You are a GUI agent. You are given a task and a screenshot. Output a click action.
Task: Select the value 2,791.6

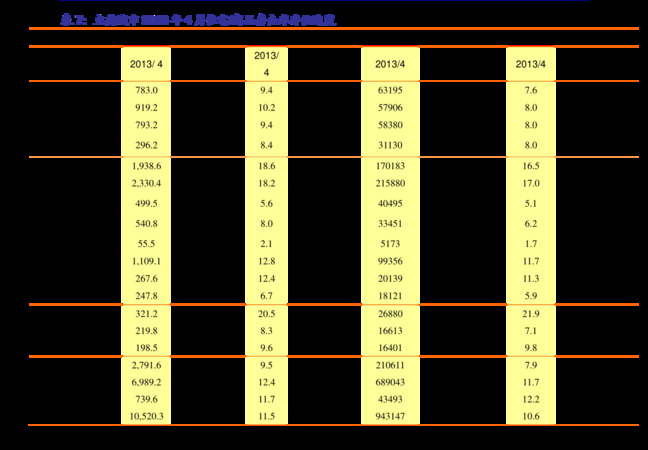point(146,365)
